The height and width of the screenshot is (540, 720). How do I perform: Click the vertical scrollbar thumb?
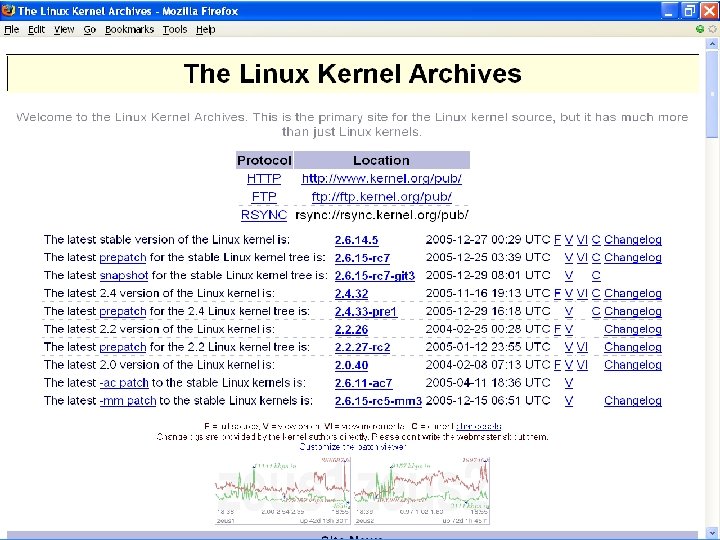712,94
